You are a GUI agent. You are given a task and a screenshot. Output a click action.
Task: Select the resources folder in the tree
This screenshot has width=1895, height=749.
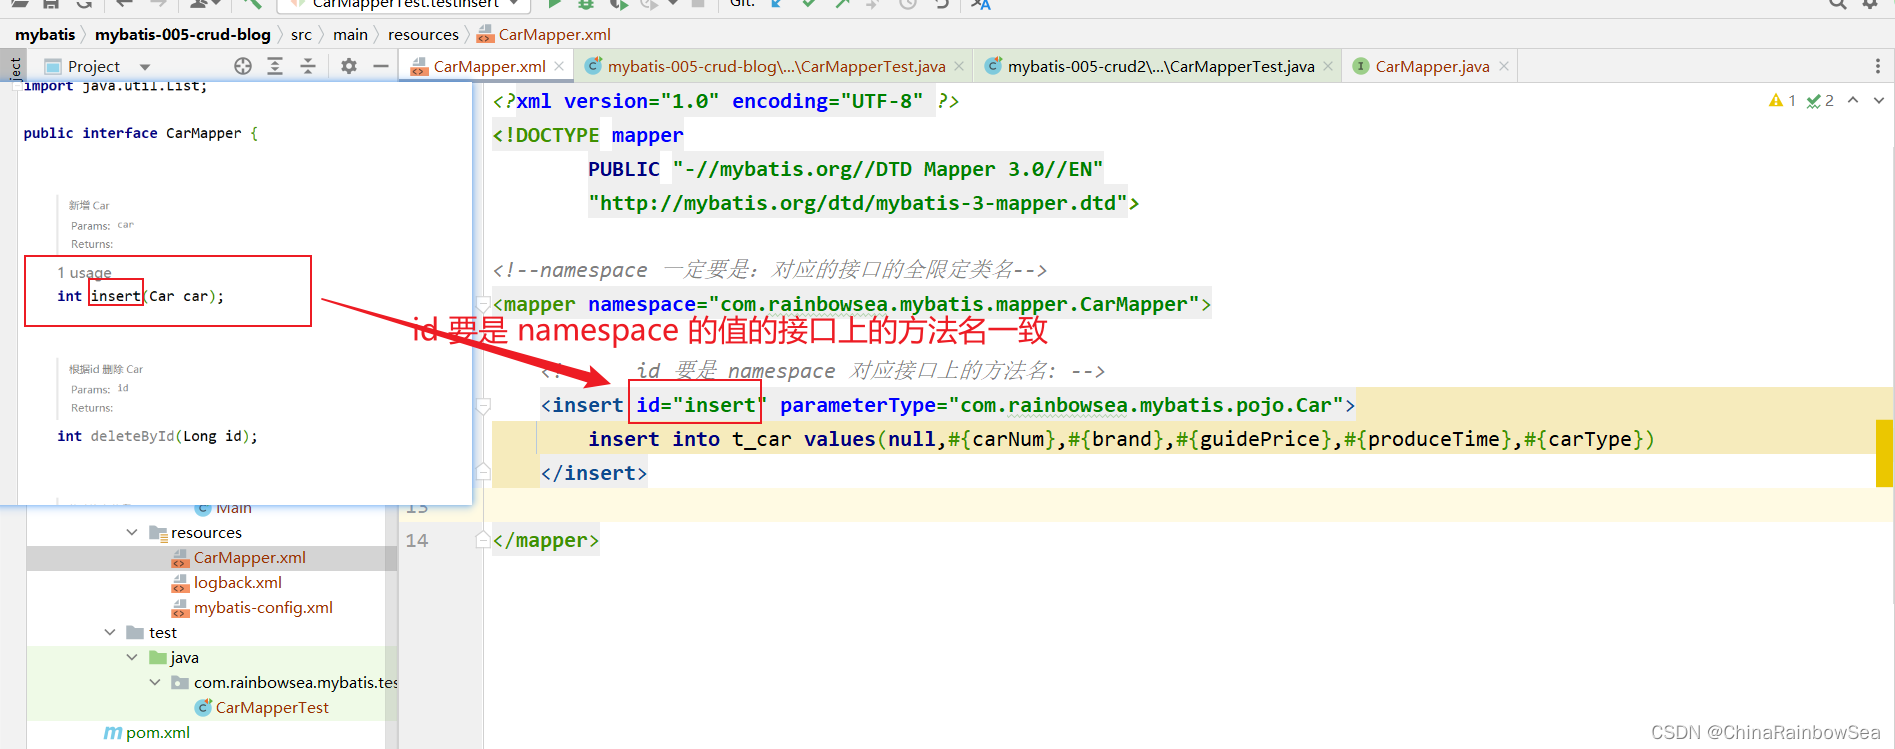(206, 532)
